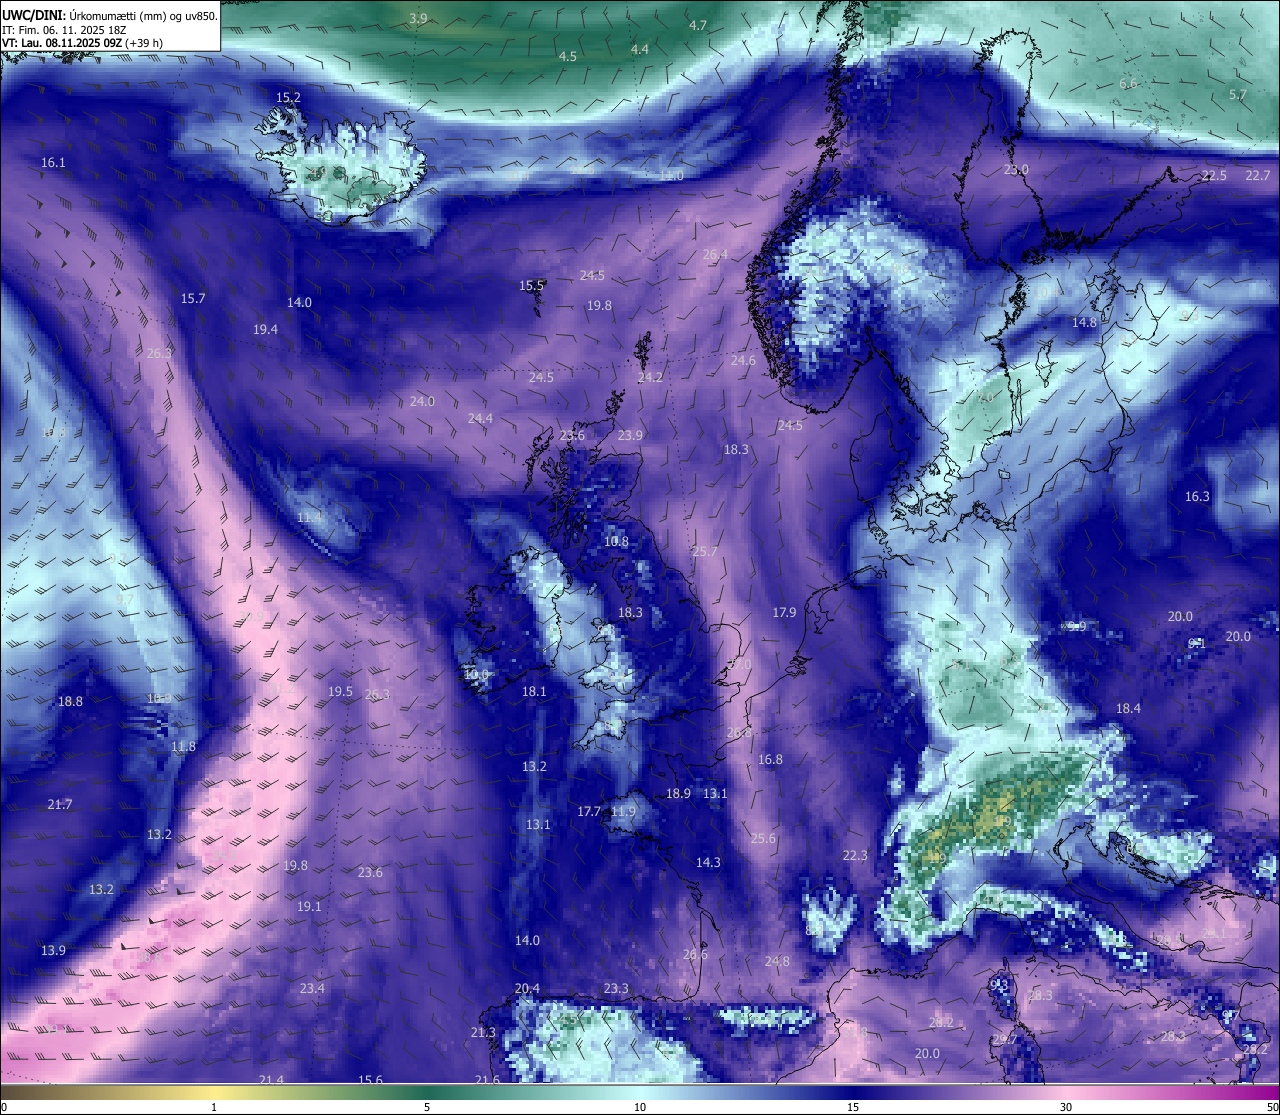
Task: Click the '26.4' value label
Action: click(x=715, y=254)
